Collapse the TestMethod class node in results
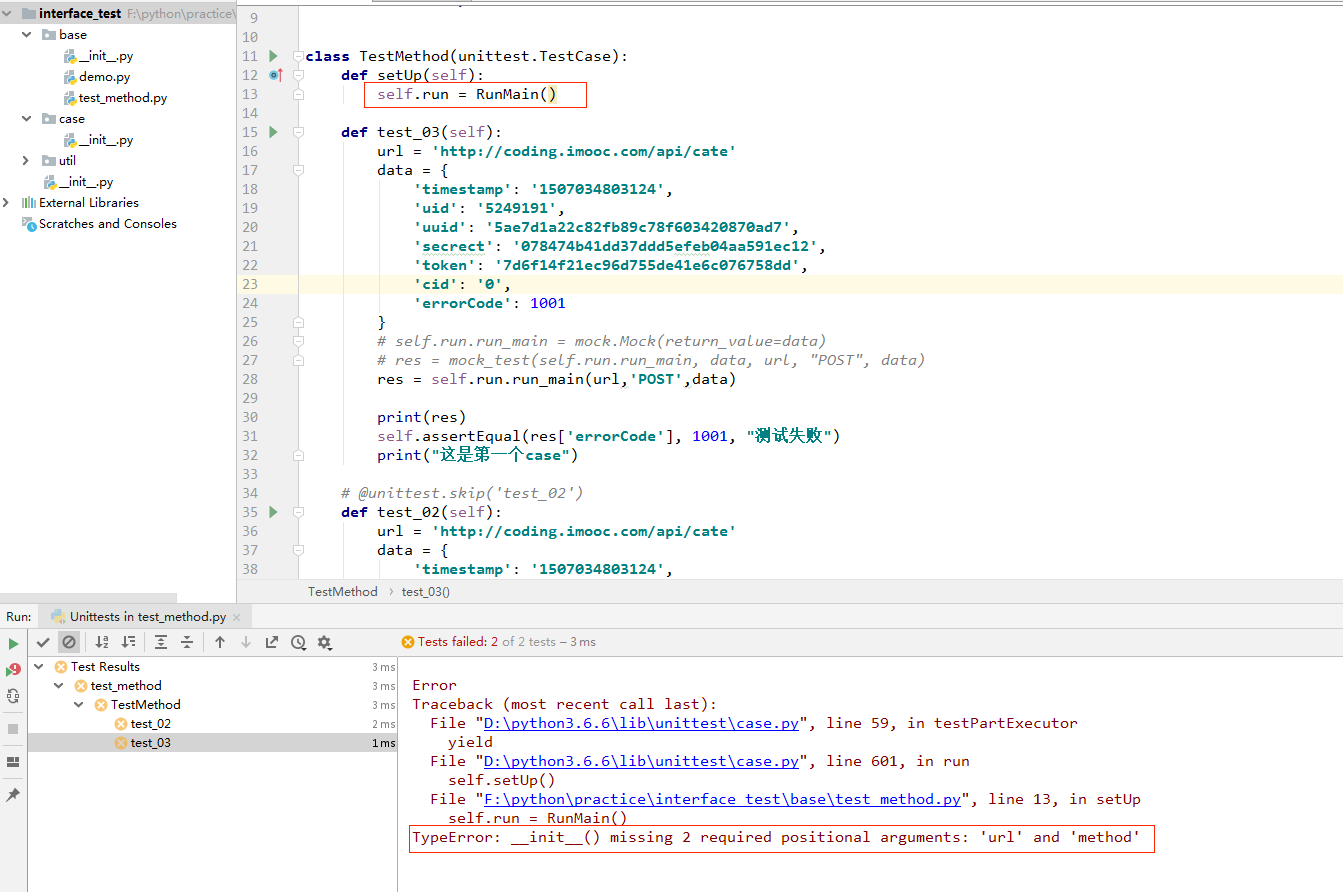Screen dimensions: 1343x892 [79, 705]
